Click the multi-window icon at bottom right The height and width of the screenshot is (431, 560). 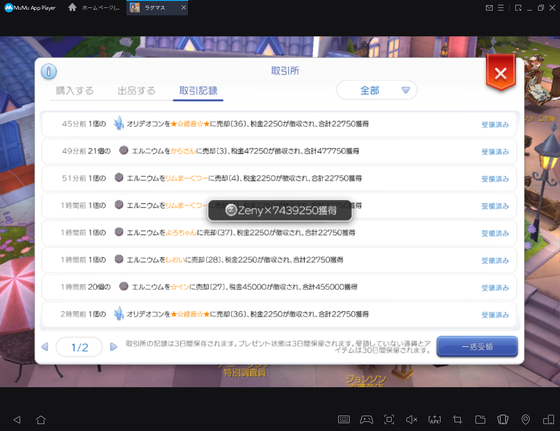[x=548, y=420]
